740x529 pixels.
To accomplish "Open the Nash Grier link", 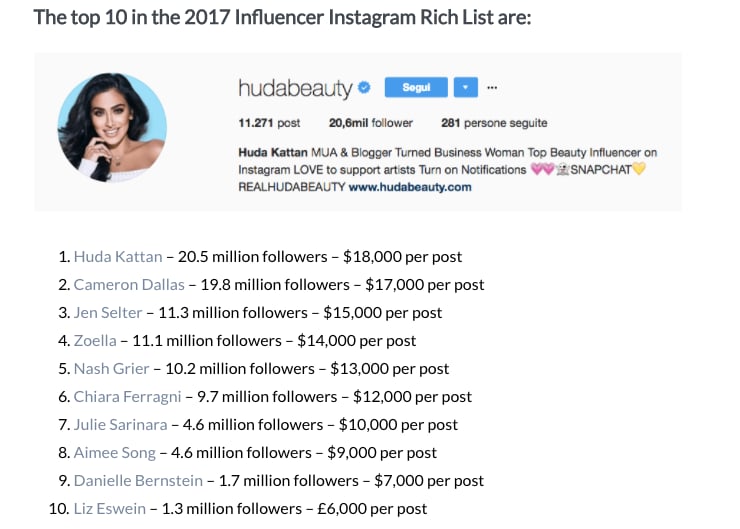I will pyautogui.click(x=111, y=368).
